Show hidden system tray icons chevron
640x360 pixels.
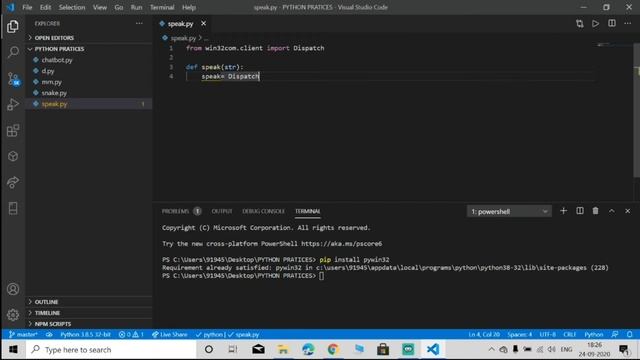pyautogui.click(x=491, y=349)
